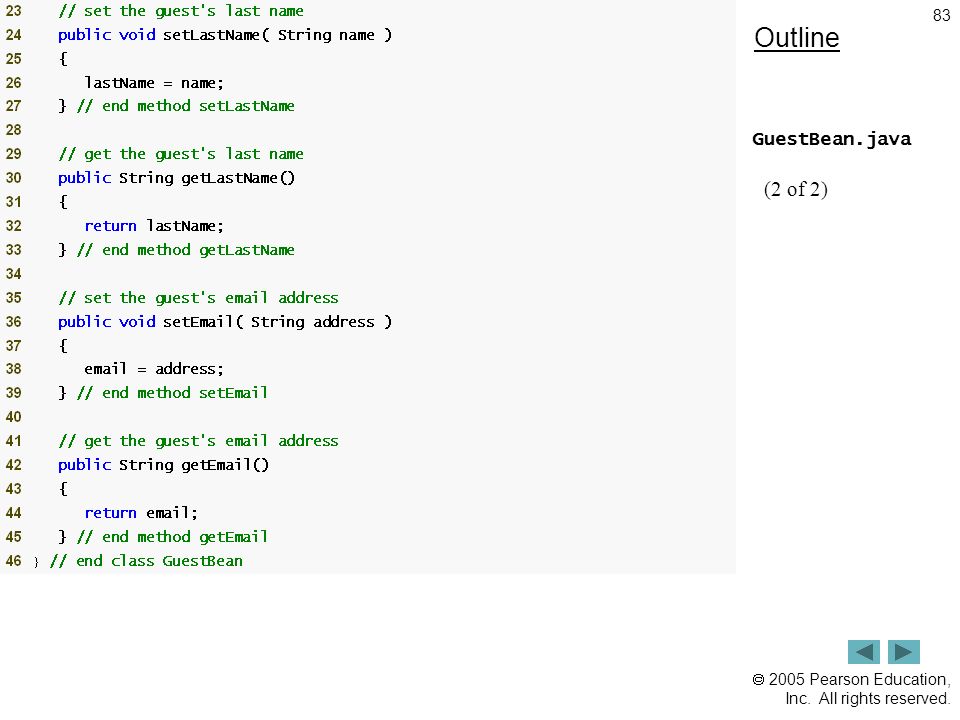Image resolution: width=960 pixels, height=720 pixels.
Task: Click the opening brace on line 37
Action: (63, 346)
